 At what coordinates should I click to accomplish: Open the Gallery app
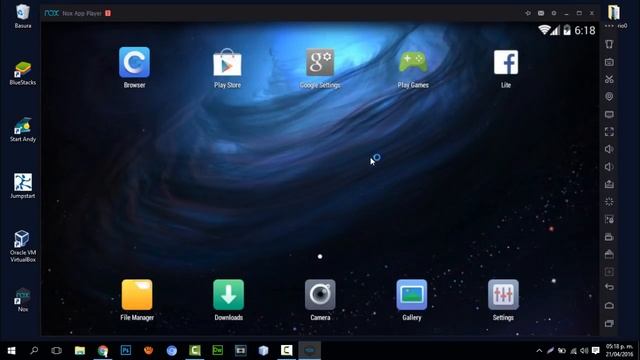click(411, 295)
